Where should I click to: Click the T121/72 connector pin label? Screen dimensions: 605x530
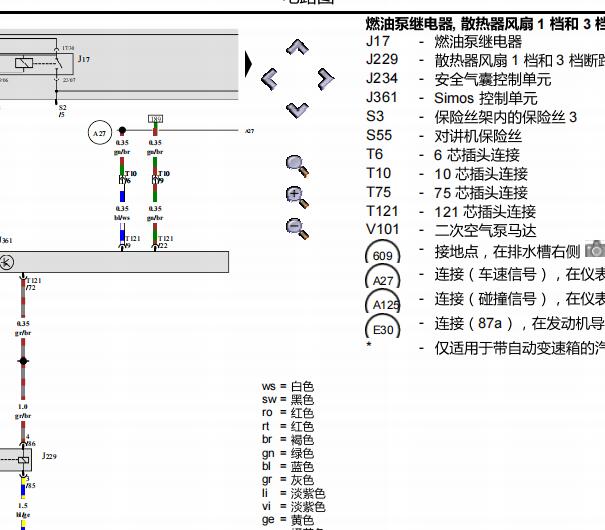pyautogui.click(x=34, y=284)
